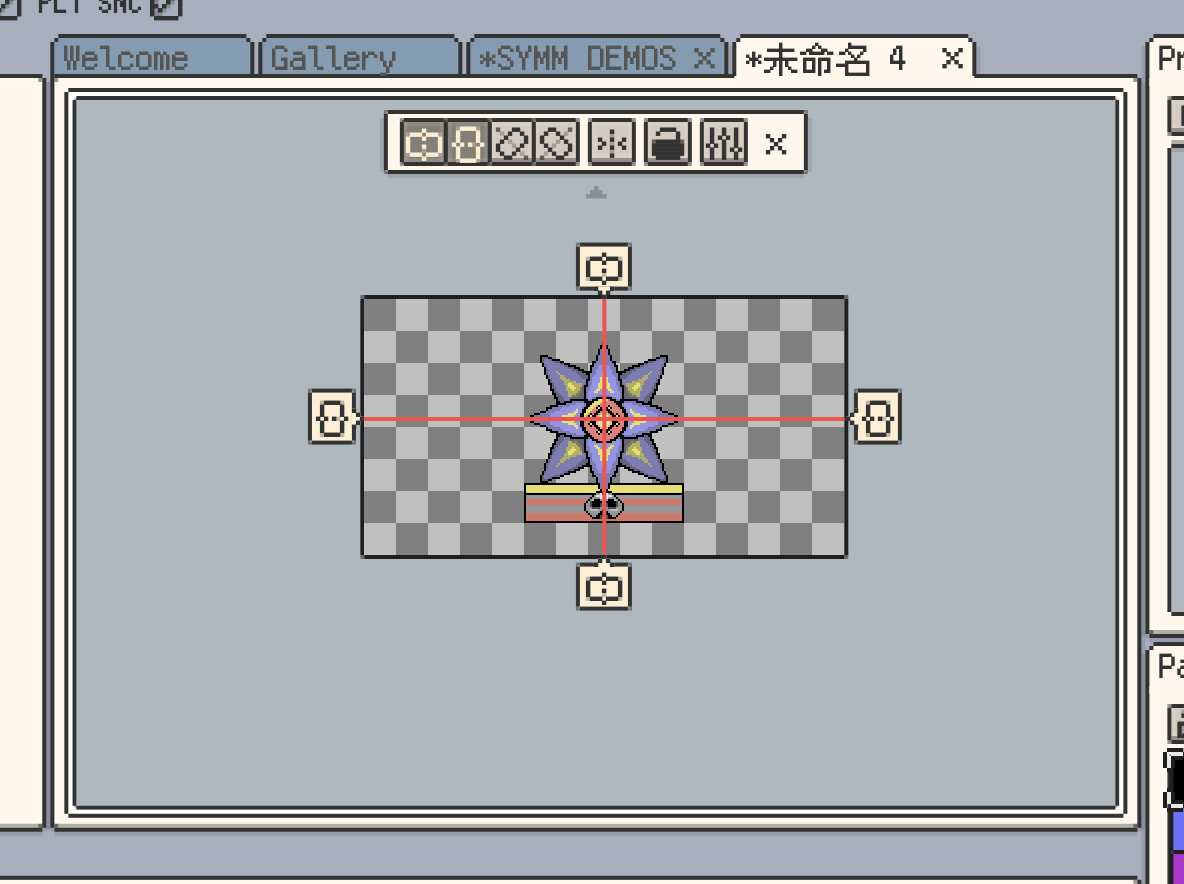This screenshot has height=884, width=1184.
Task: Click the top symmetry axis handle
Action: pos(604,268)
